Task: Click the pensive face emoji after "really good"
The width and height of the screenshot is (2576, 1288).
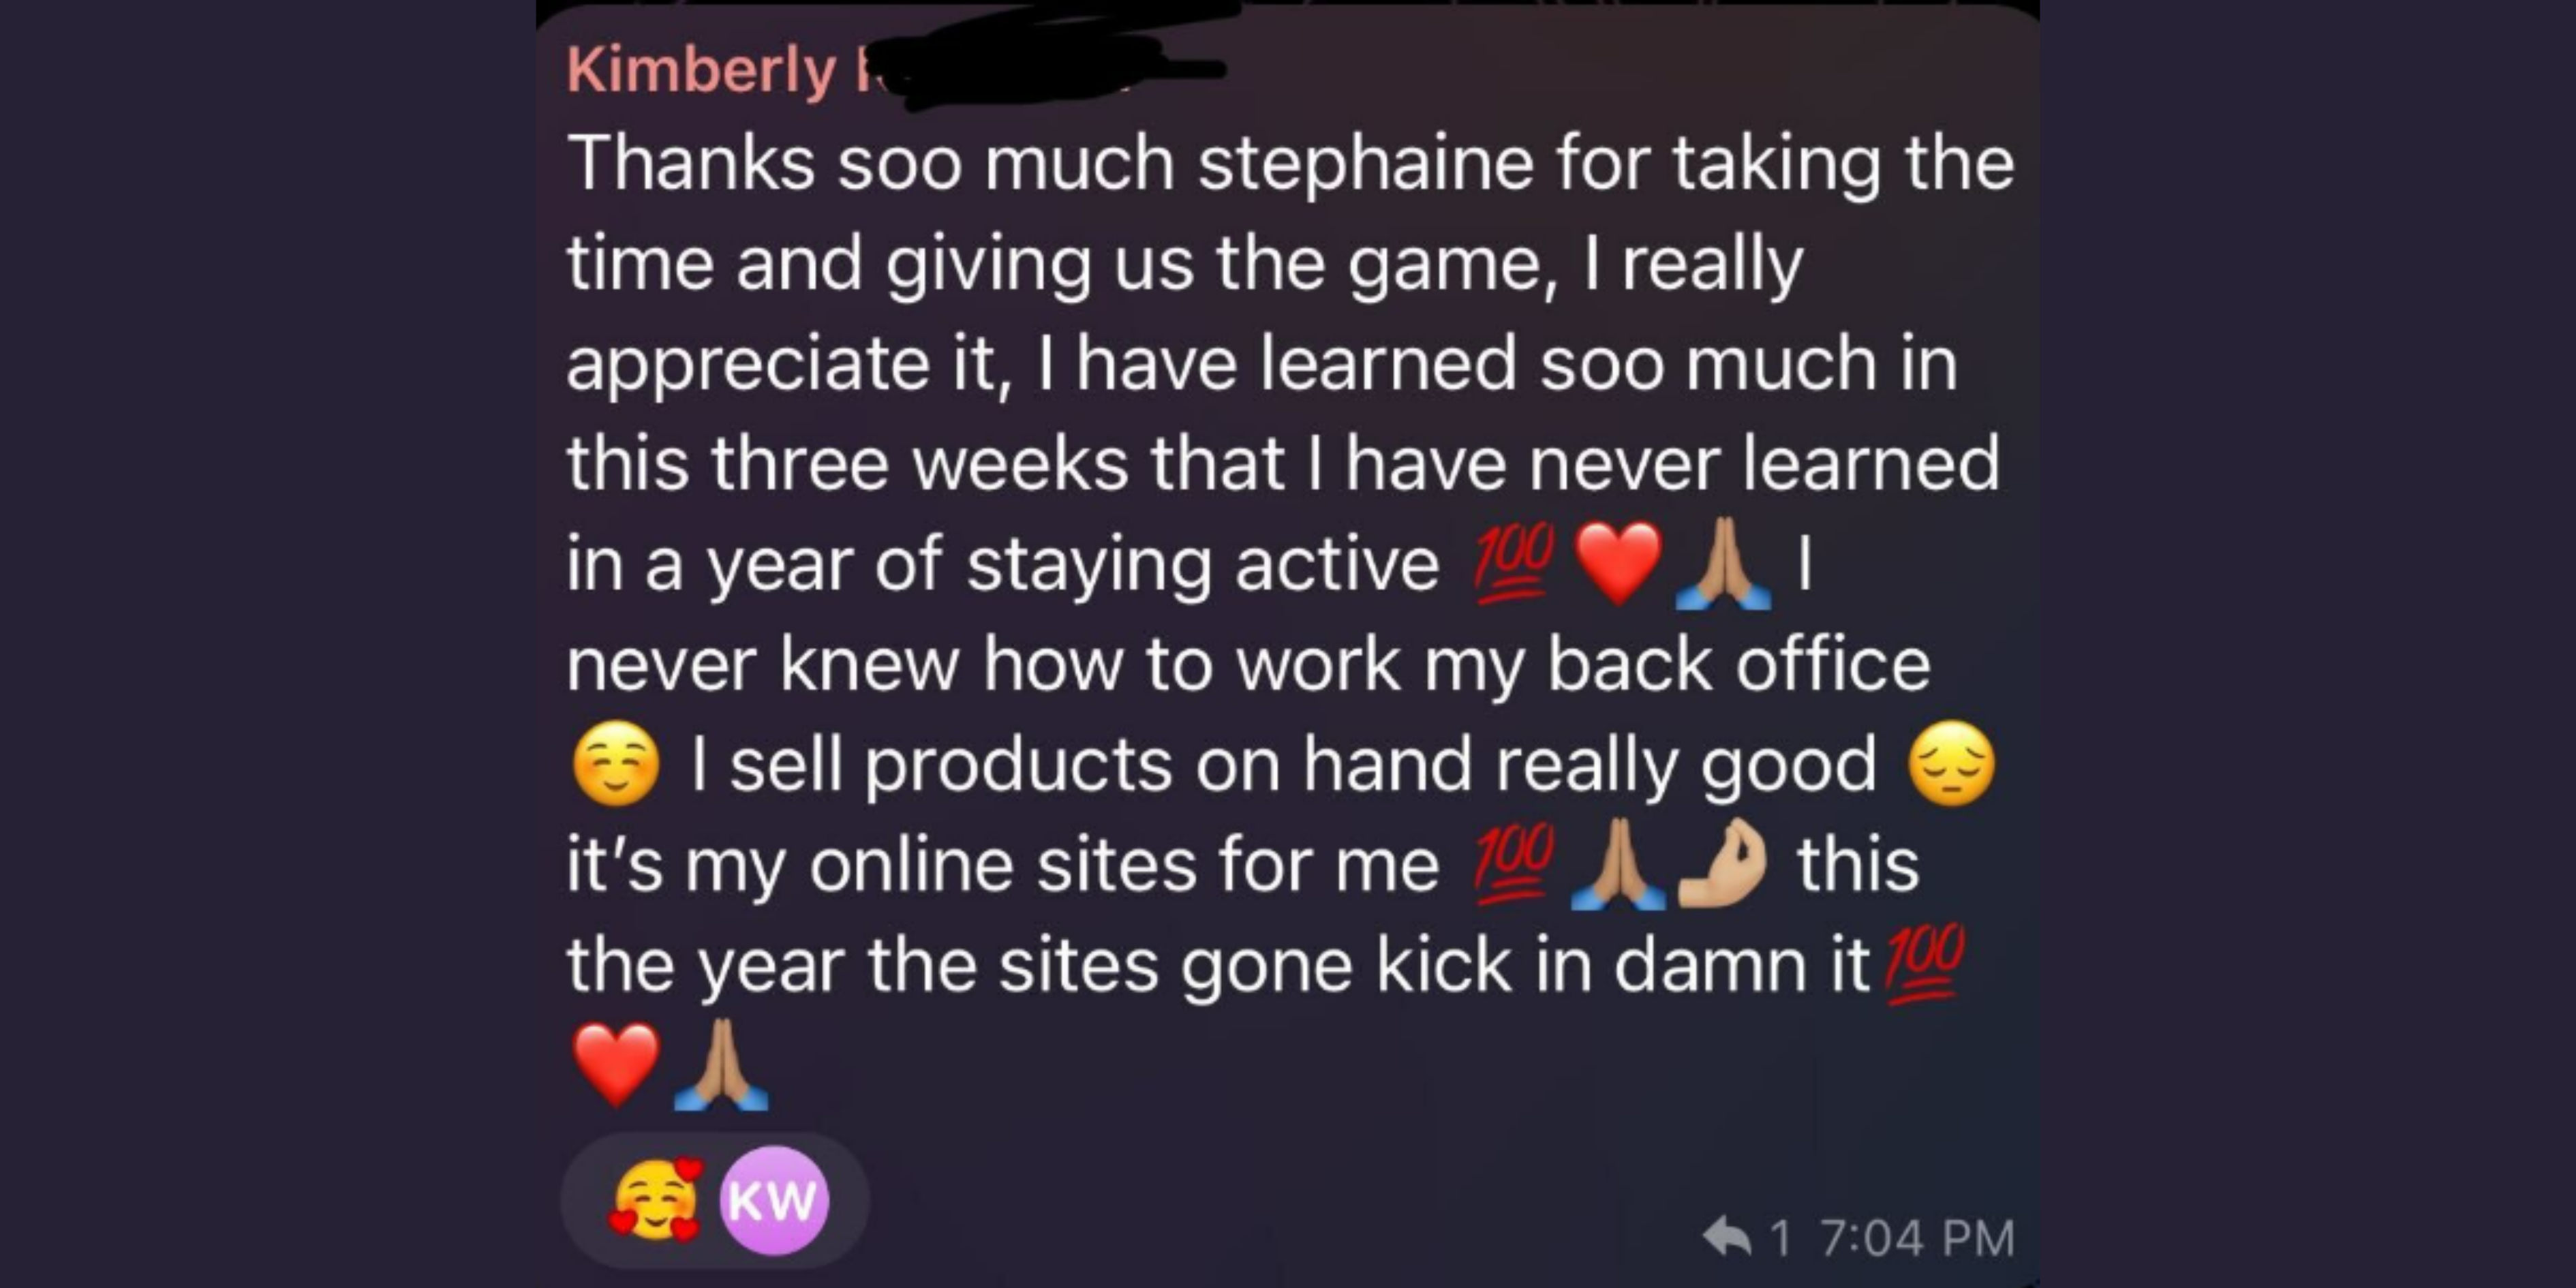Action: point(1952,763)
